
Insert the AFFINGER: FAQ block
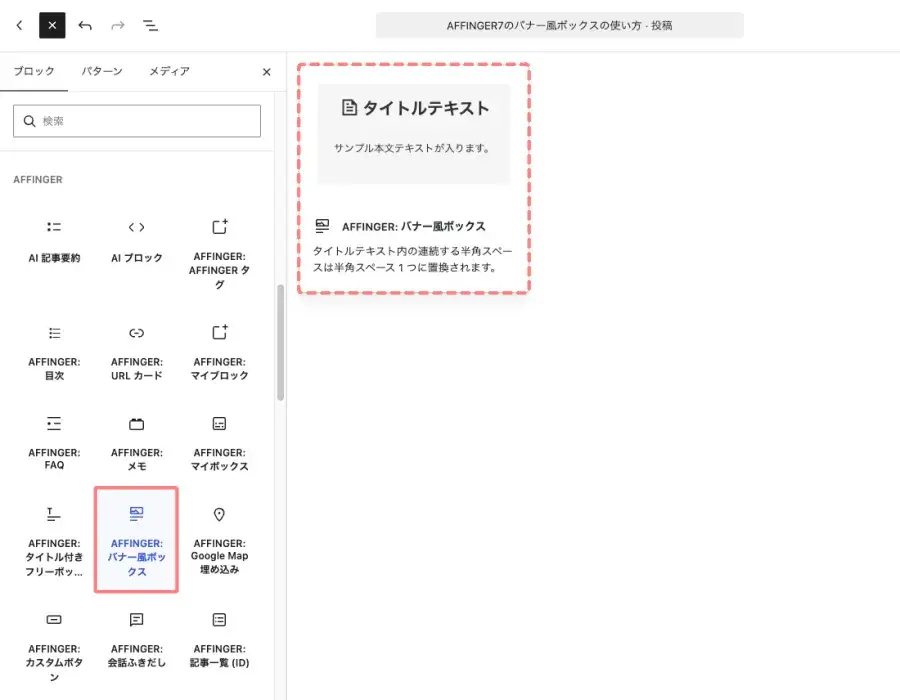tap(54, 443)
